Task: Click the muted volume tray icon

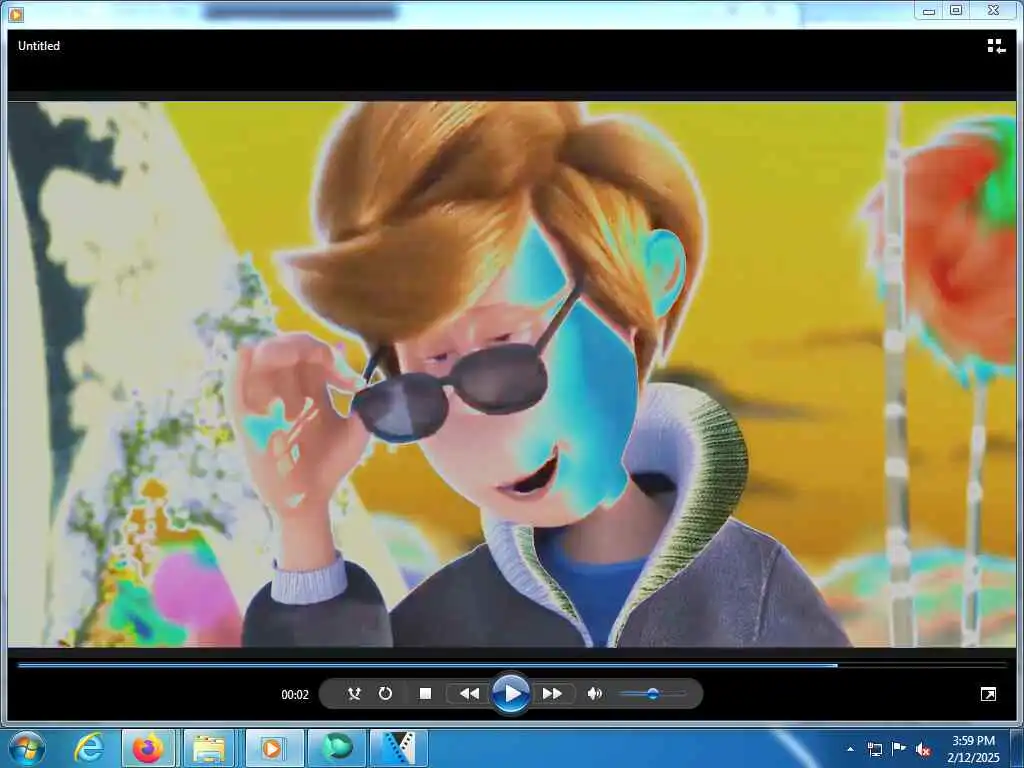Action: point(923,749)
